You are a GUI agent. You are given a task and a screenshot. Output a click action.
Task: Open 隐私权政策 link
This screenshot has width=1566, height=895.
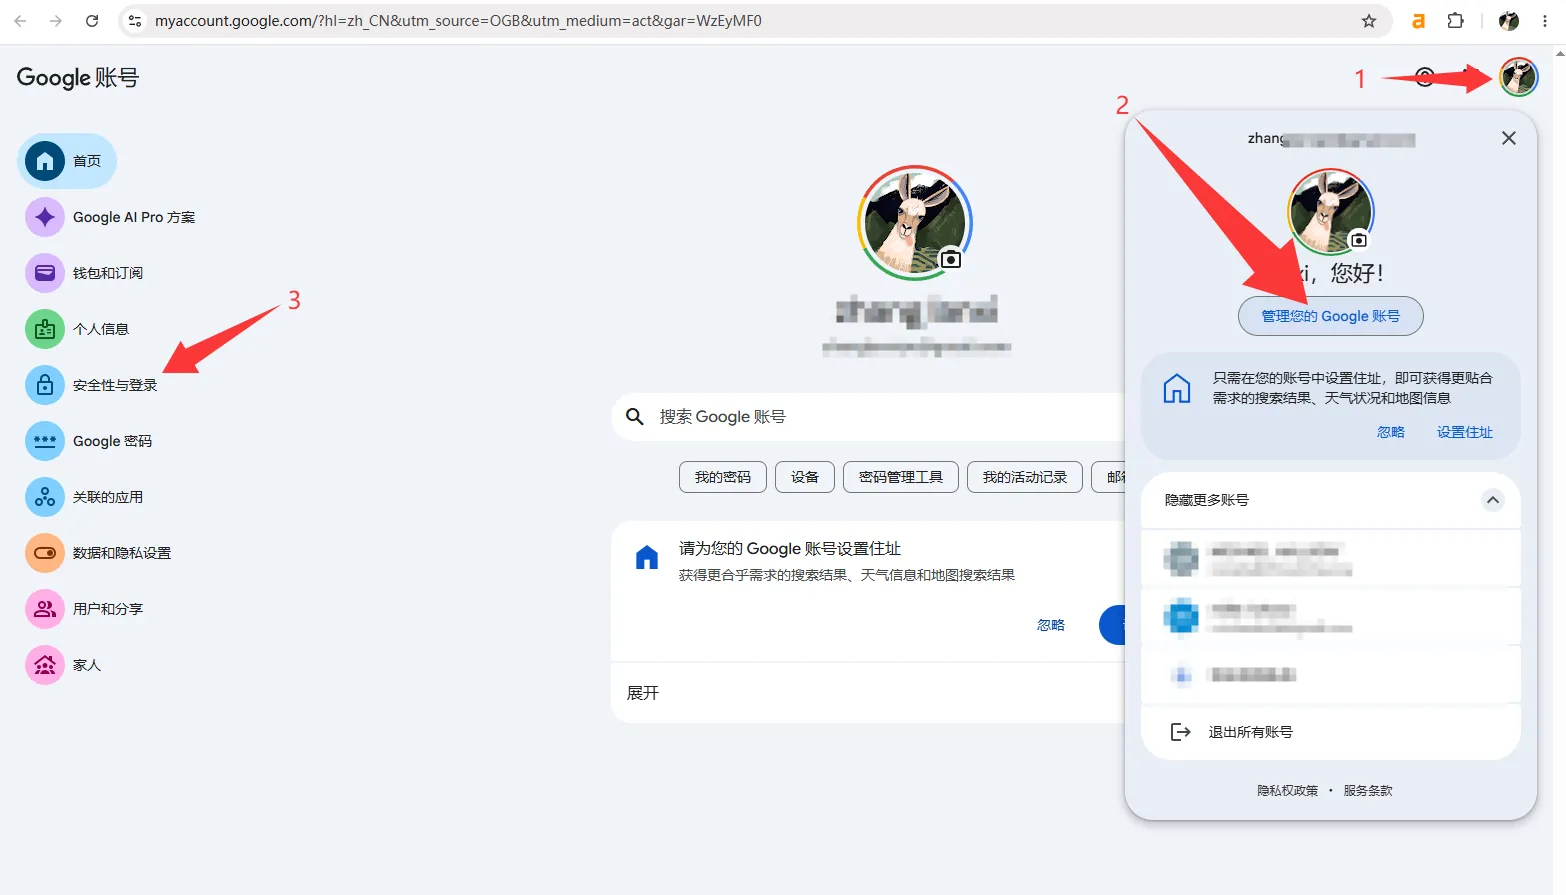(x=1287, y=790)
